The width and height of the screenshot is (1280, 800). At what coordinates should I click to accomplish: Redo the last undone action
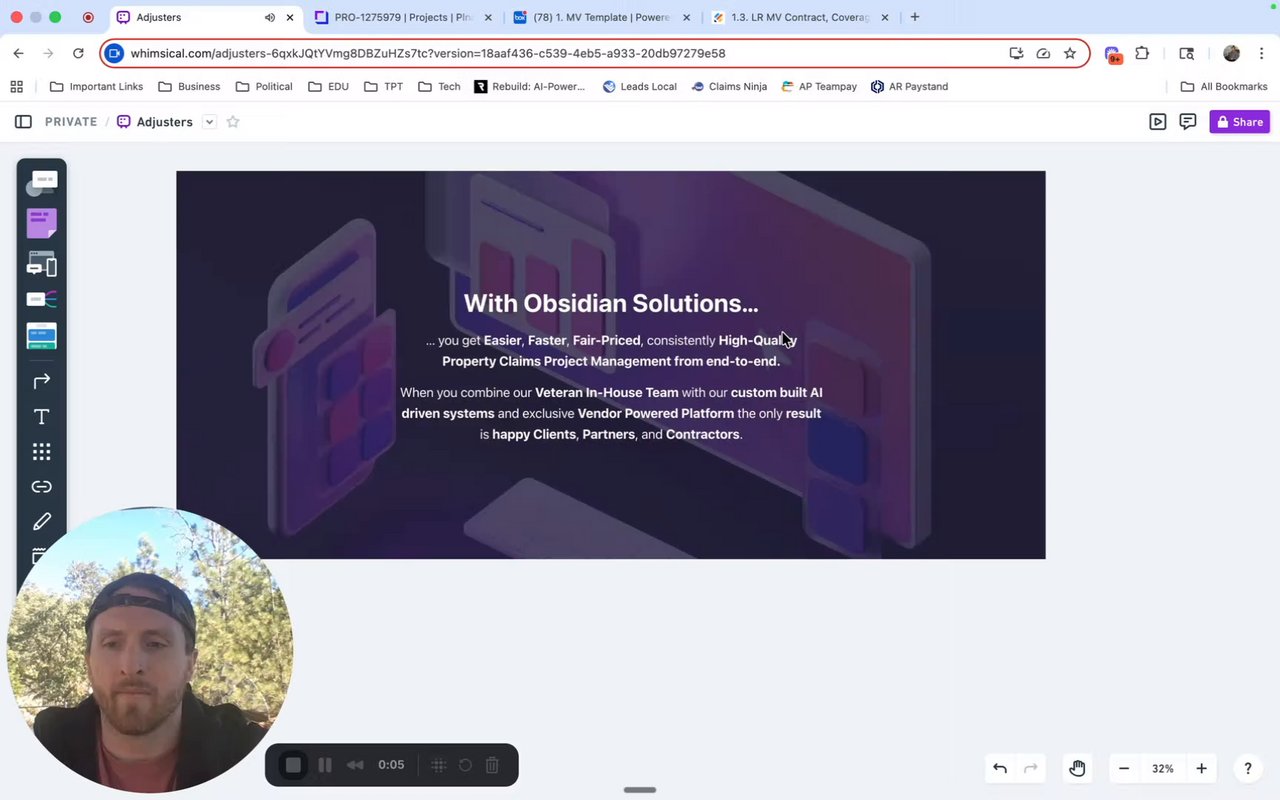point(1031,768)
